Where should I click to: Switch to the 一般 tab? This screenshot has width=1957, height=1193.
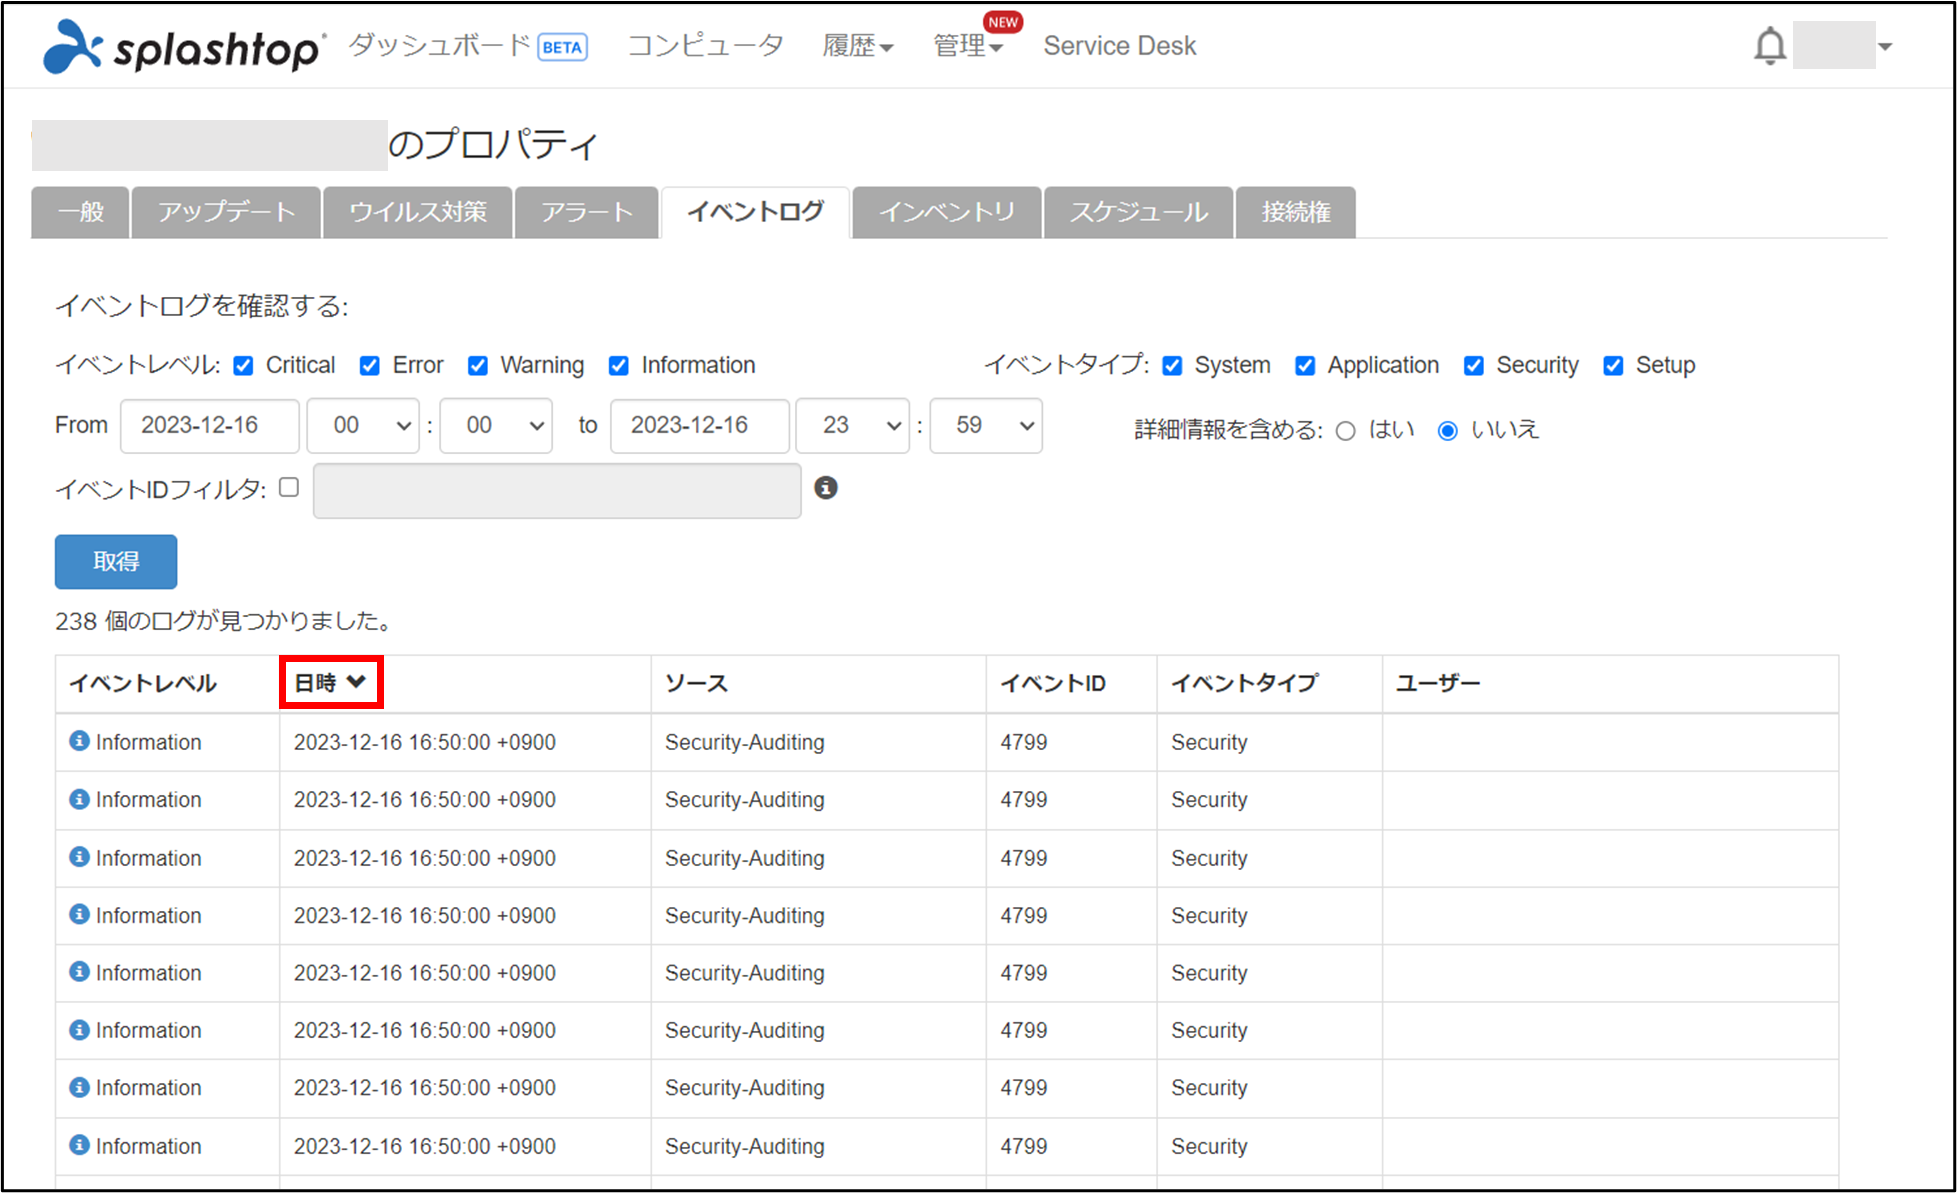81,212
